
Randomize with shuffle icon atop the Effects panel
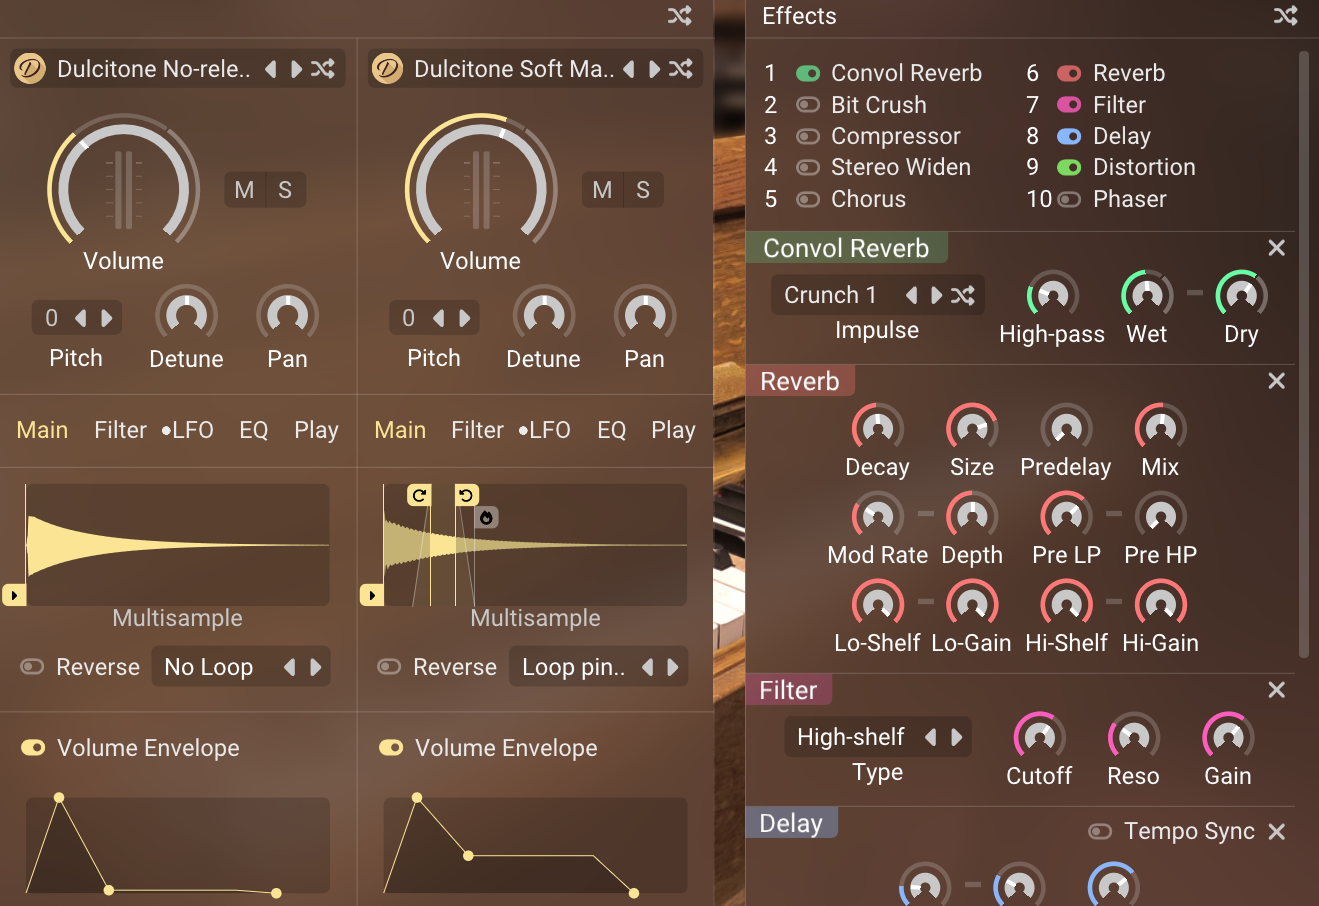pos(1286,16)
